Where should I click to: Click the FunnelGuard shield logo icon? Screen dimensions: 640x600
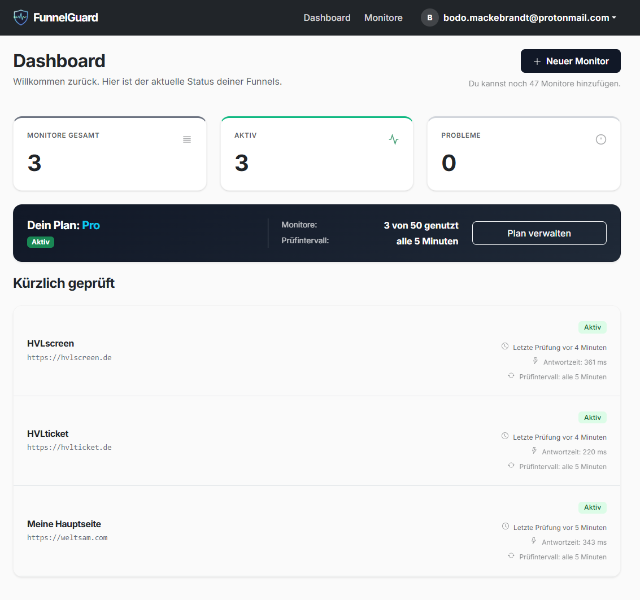pos(21,18)
